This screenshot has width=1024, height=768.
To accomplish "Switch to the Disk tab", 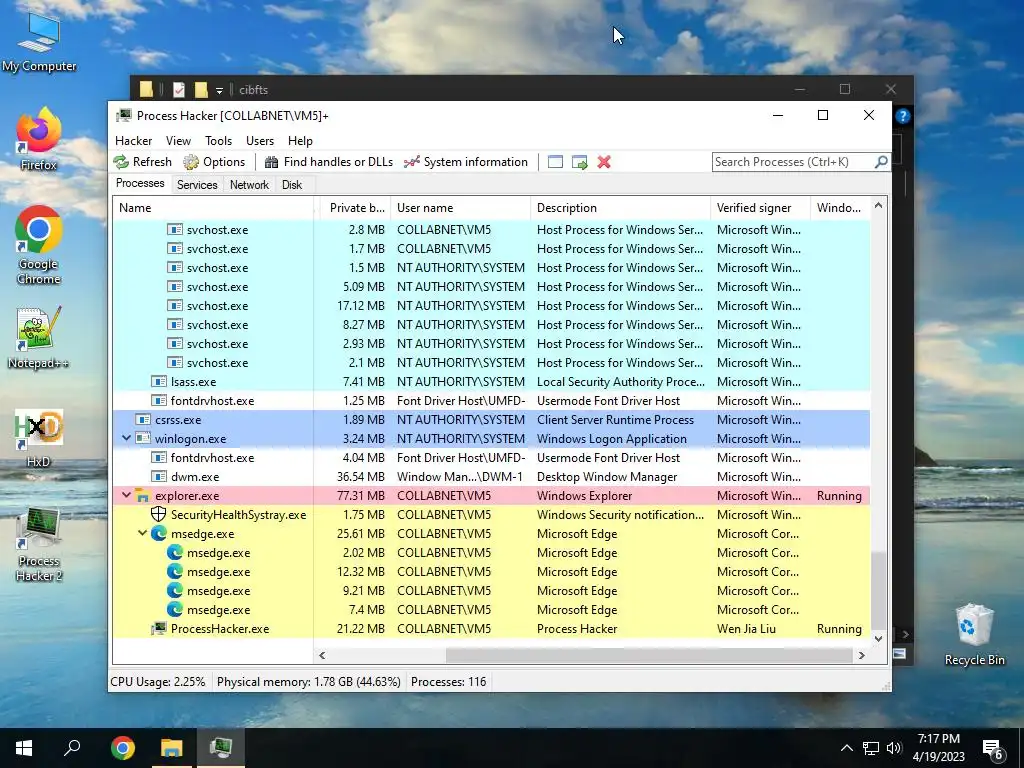I will tap(292, 185).
